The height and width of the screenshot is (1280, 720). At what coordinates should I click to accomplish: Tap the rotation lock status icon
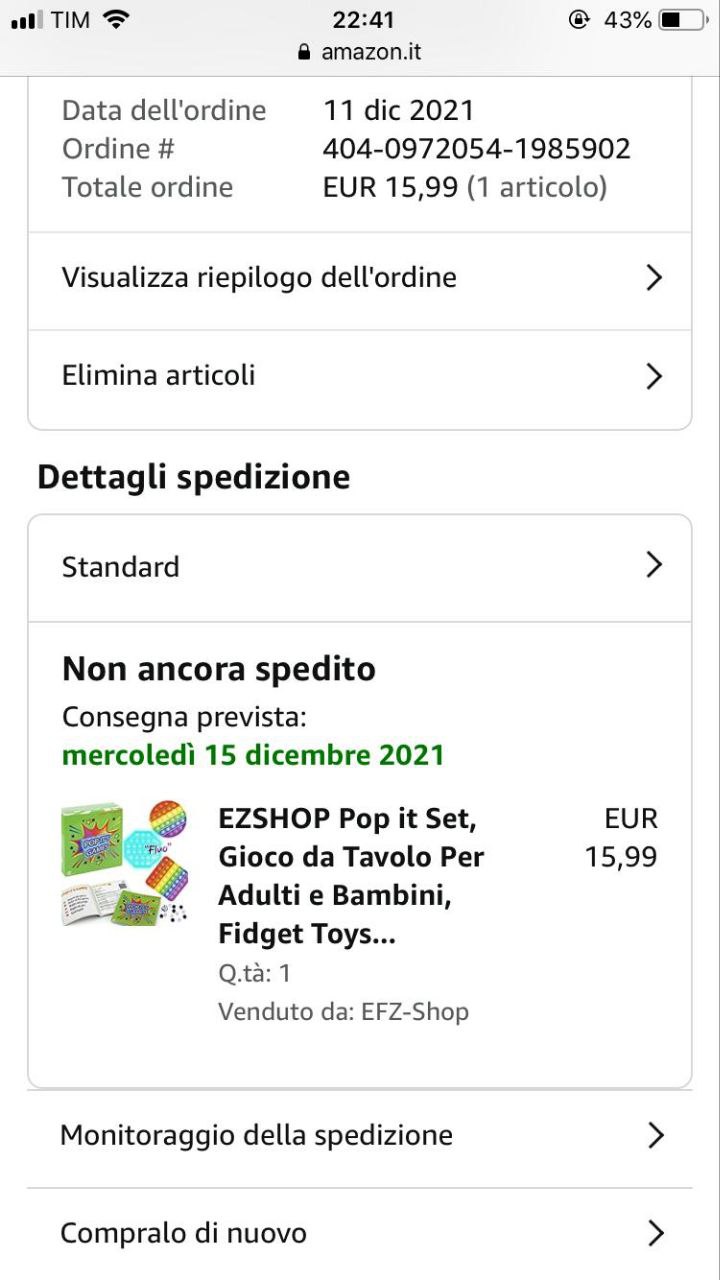coord(579,19)
